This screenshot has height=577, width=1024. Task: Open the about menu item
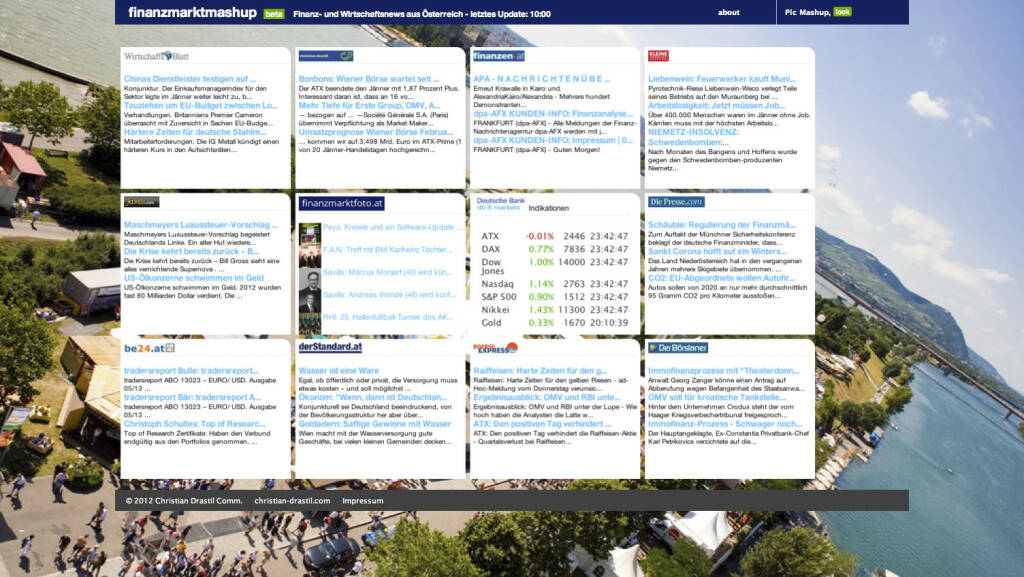point(729,13)
